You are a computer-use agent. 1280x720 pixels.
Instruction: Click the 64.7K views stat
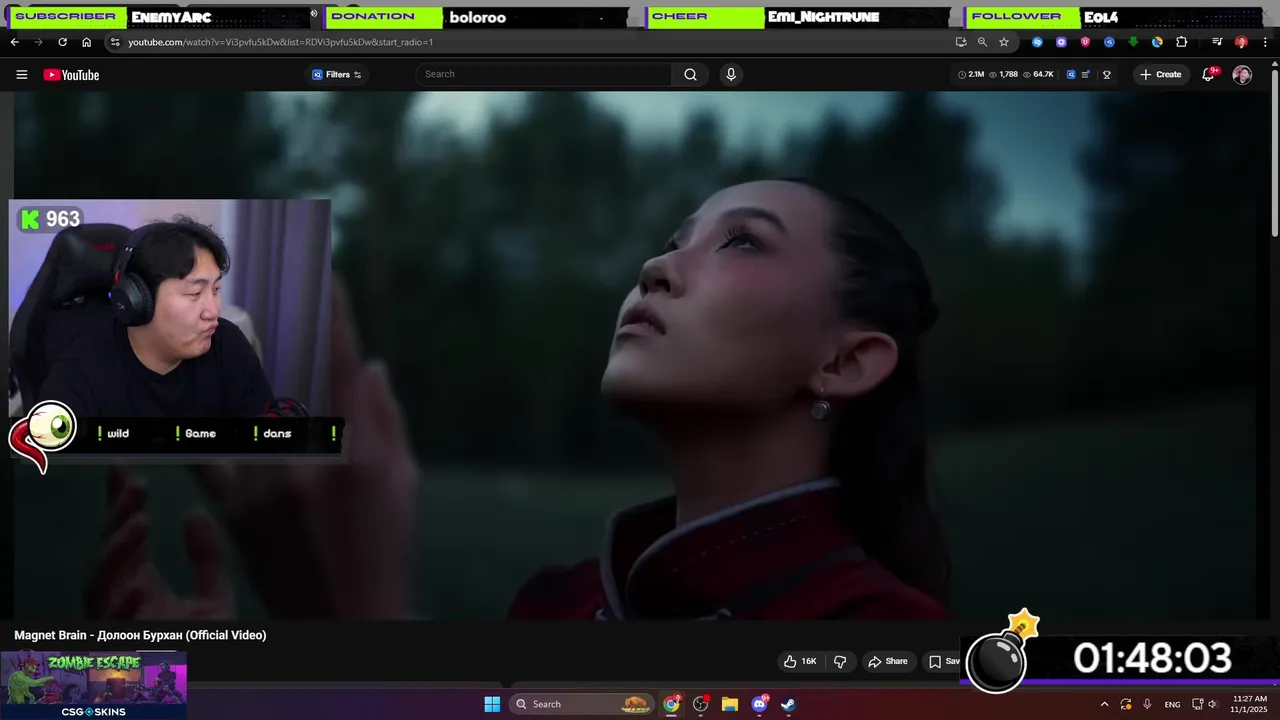[x=1038, y=75]
